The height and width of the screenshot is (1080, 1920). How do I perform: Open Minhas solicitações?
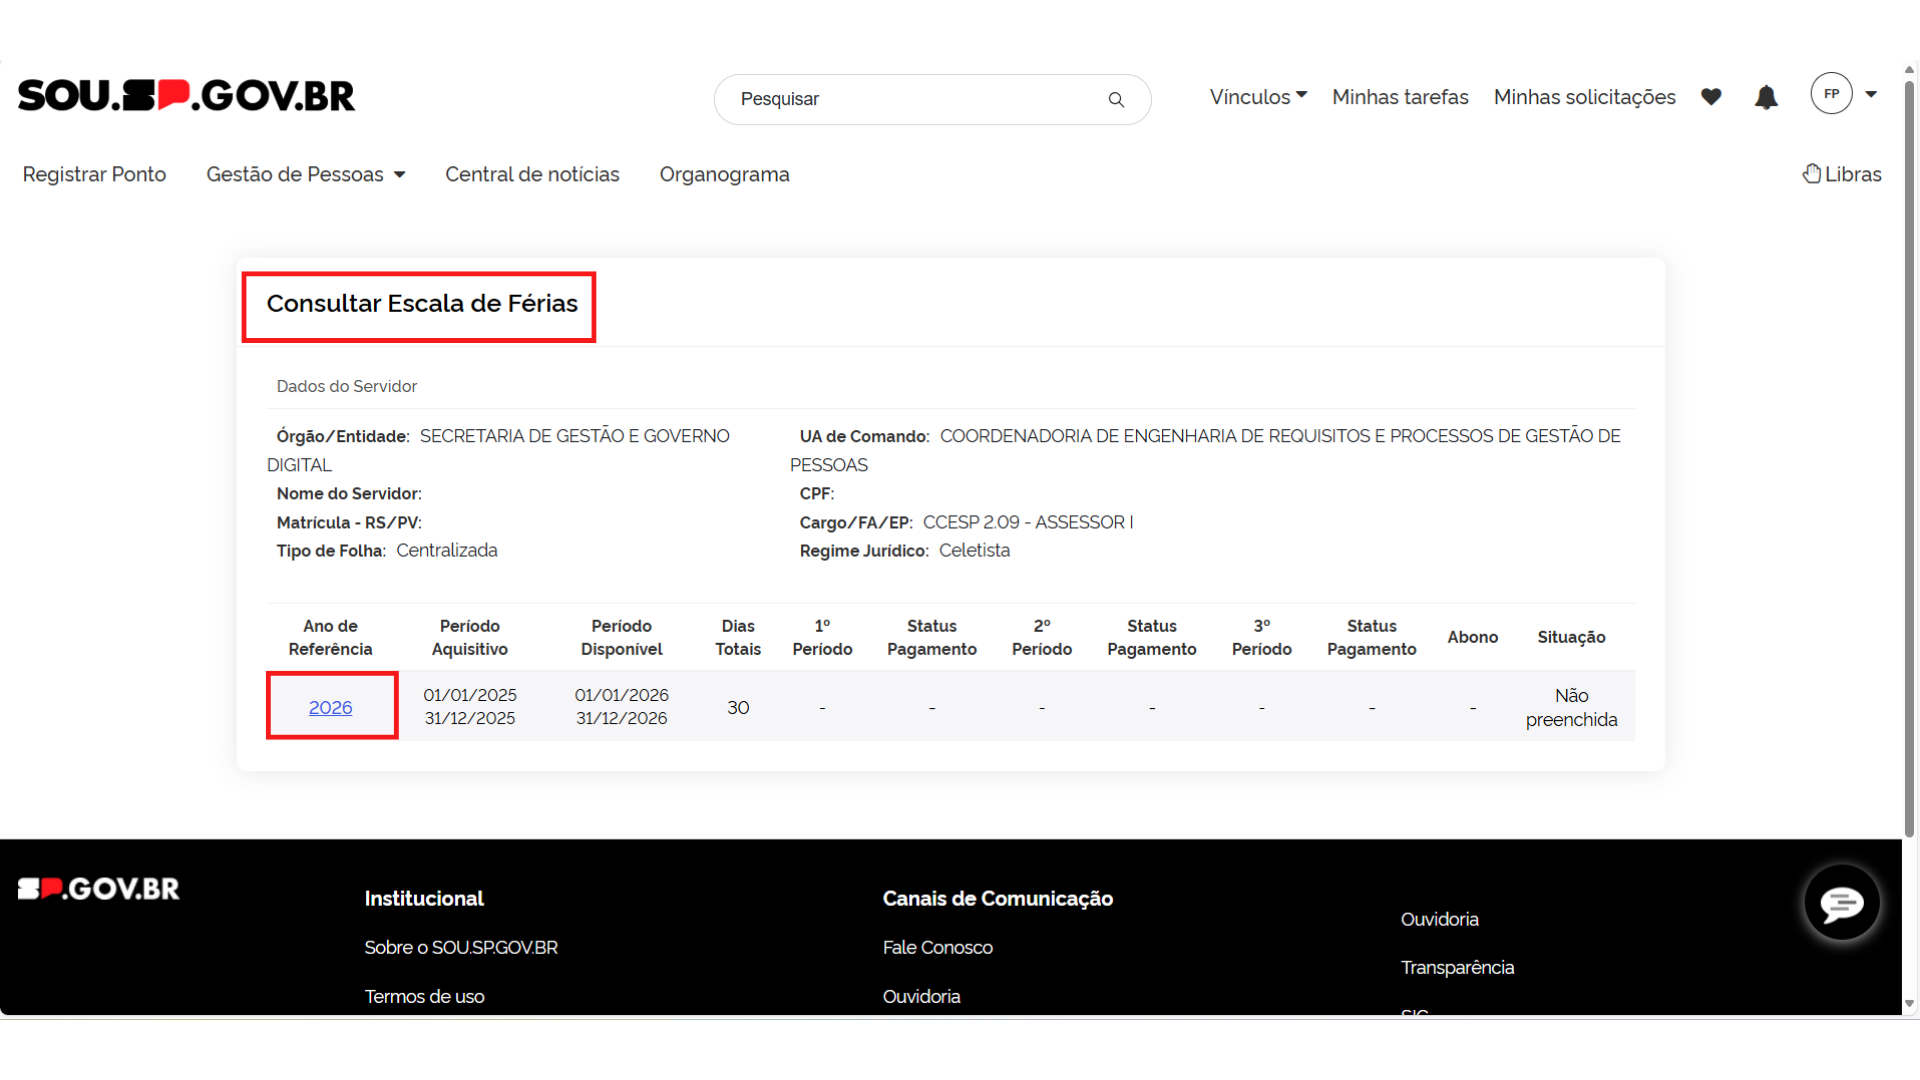click(1584, 97)
